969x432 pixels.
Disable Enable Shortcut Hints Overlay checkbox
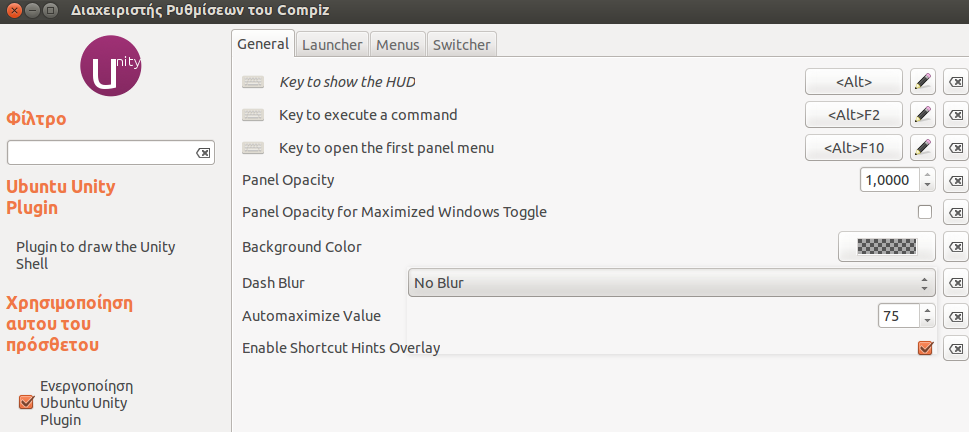(x=925, y=348)
